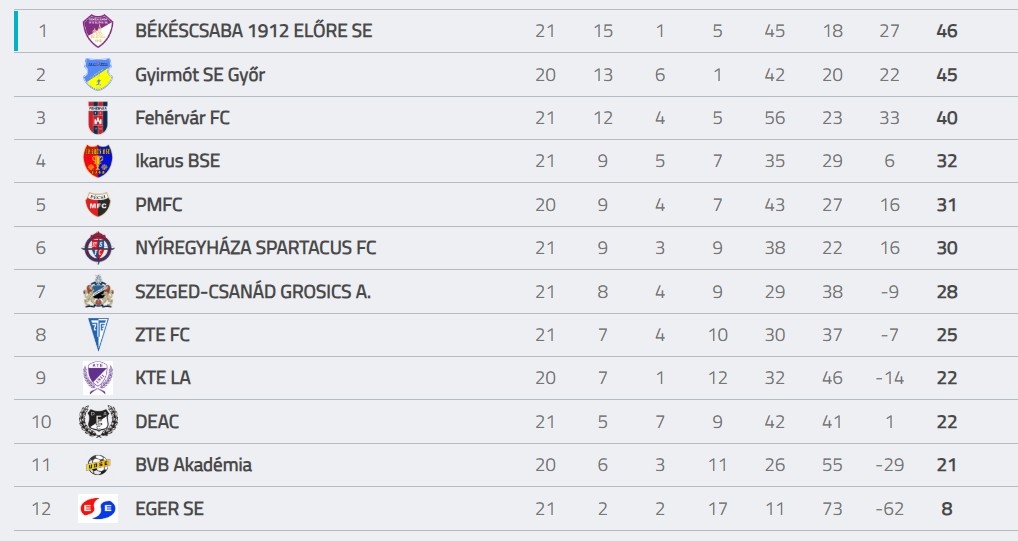Click the Fehérvár FC crest icon
Image resolution: width=1018 pixels, height=541 pixels.
pos(98,118)
